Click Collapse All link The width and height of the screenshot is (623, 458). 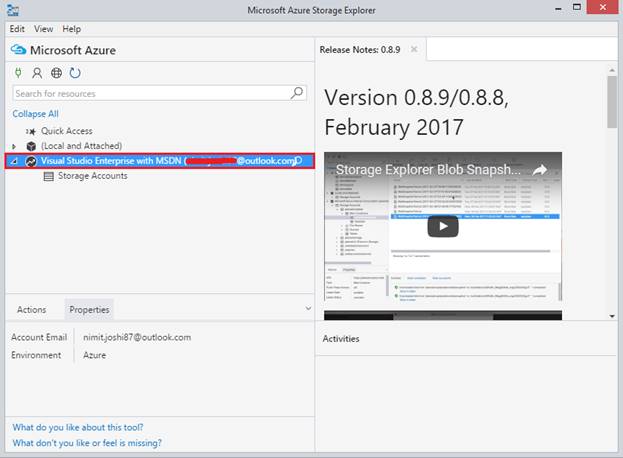[35, 114]
